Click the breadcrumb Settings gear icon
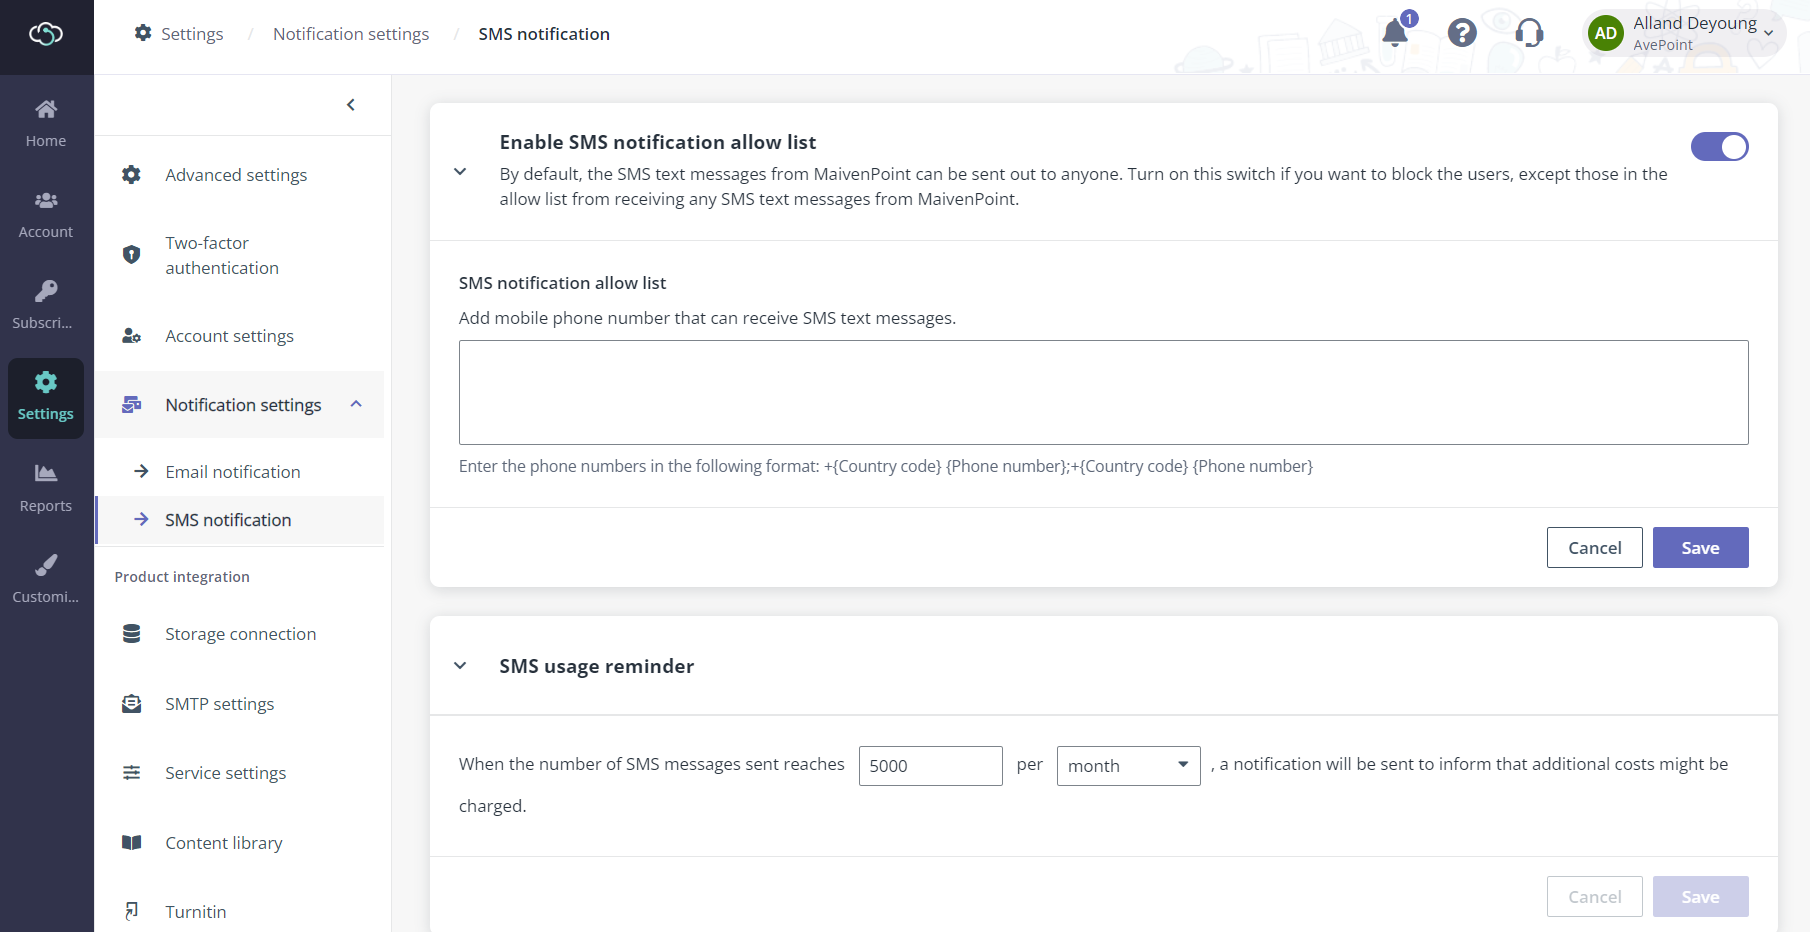1810x932 pixels. click(x=143, y=33)
